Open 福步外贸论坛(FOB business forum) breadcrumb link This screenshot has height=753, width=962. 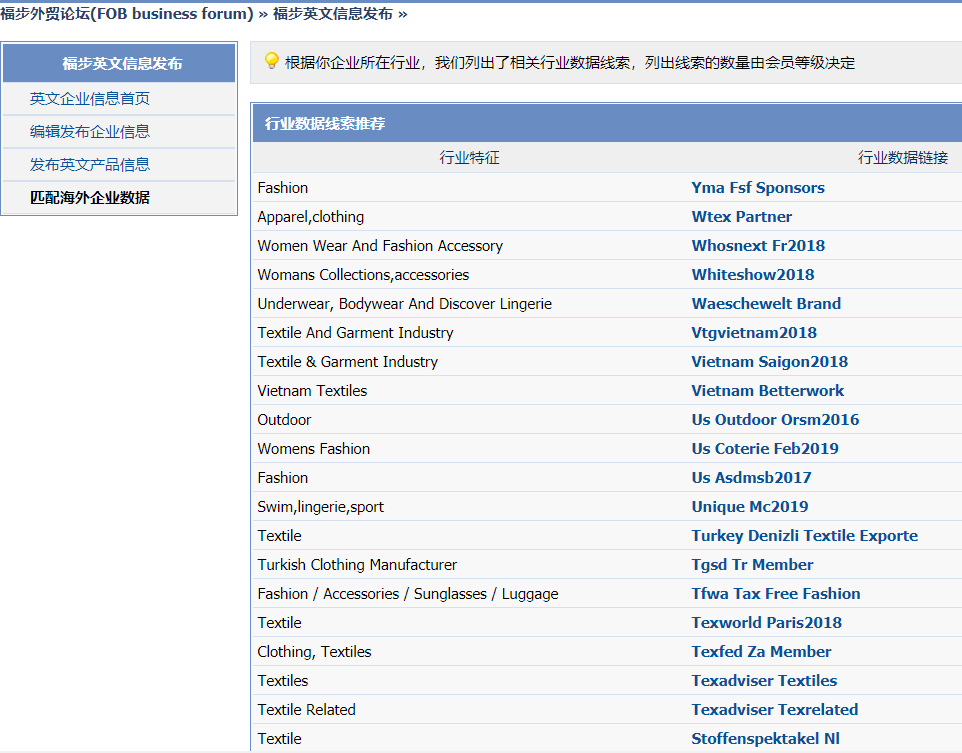126,14
